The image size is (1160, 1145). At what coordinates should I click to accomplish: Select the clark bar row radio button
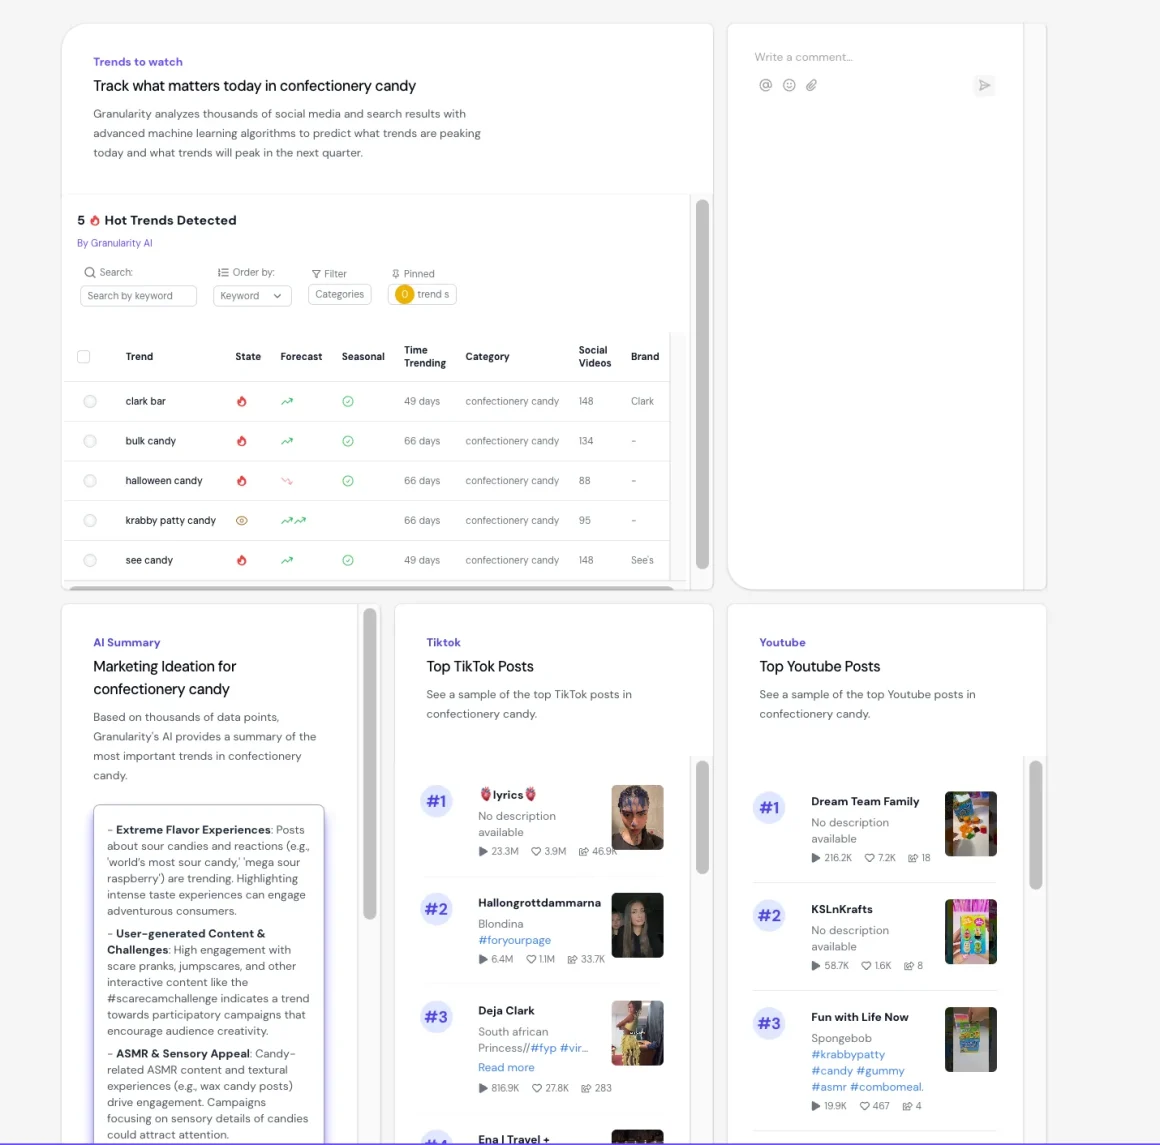[x=90, y=401]
